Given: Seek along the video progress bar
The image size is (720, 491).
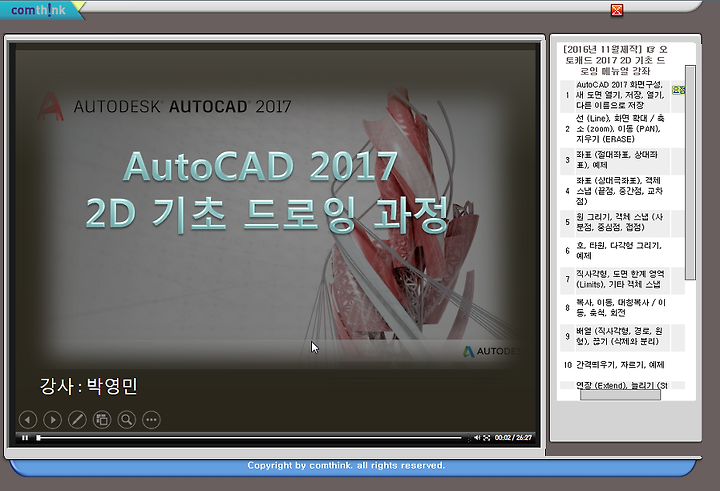Looking at the screenshot, I should (x=250, y=438).
